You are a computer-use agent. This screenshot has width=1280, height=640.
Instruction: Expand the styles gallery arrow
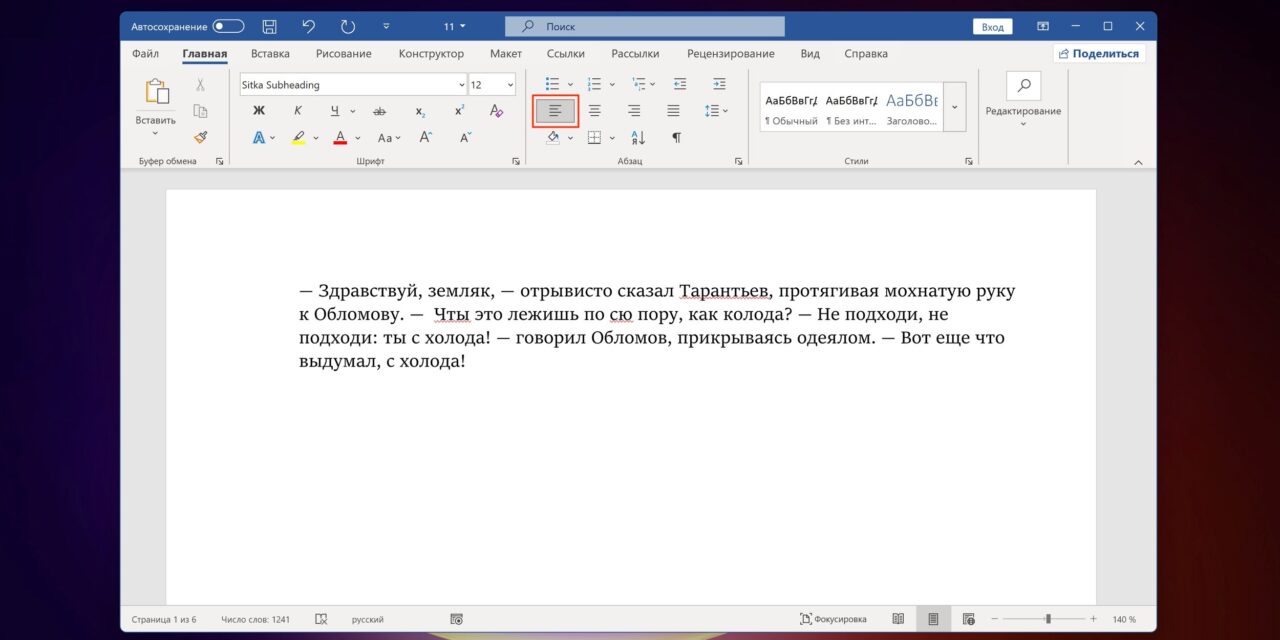pos(954,107)
